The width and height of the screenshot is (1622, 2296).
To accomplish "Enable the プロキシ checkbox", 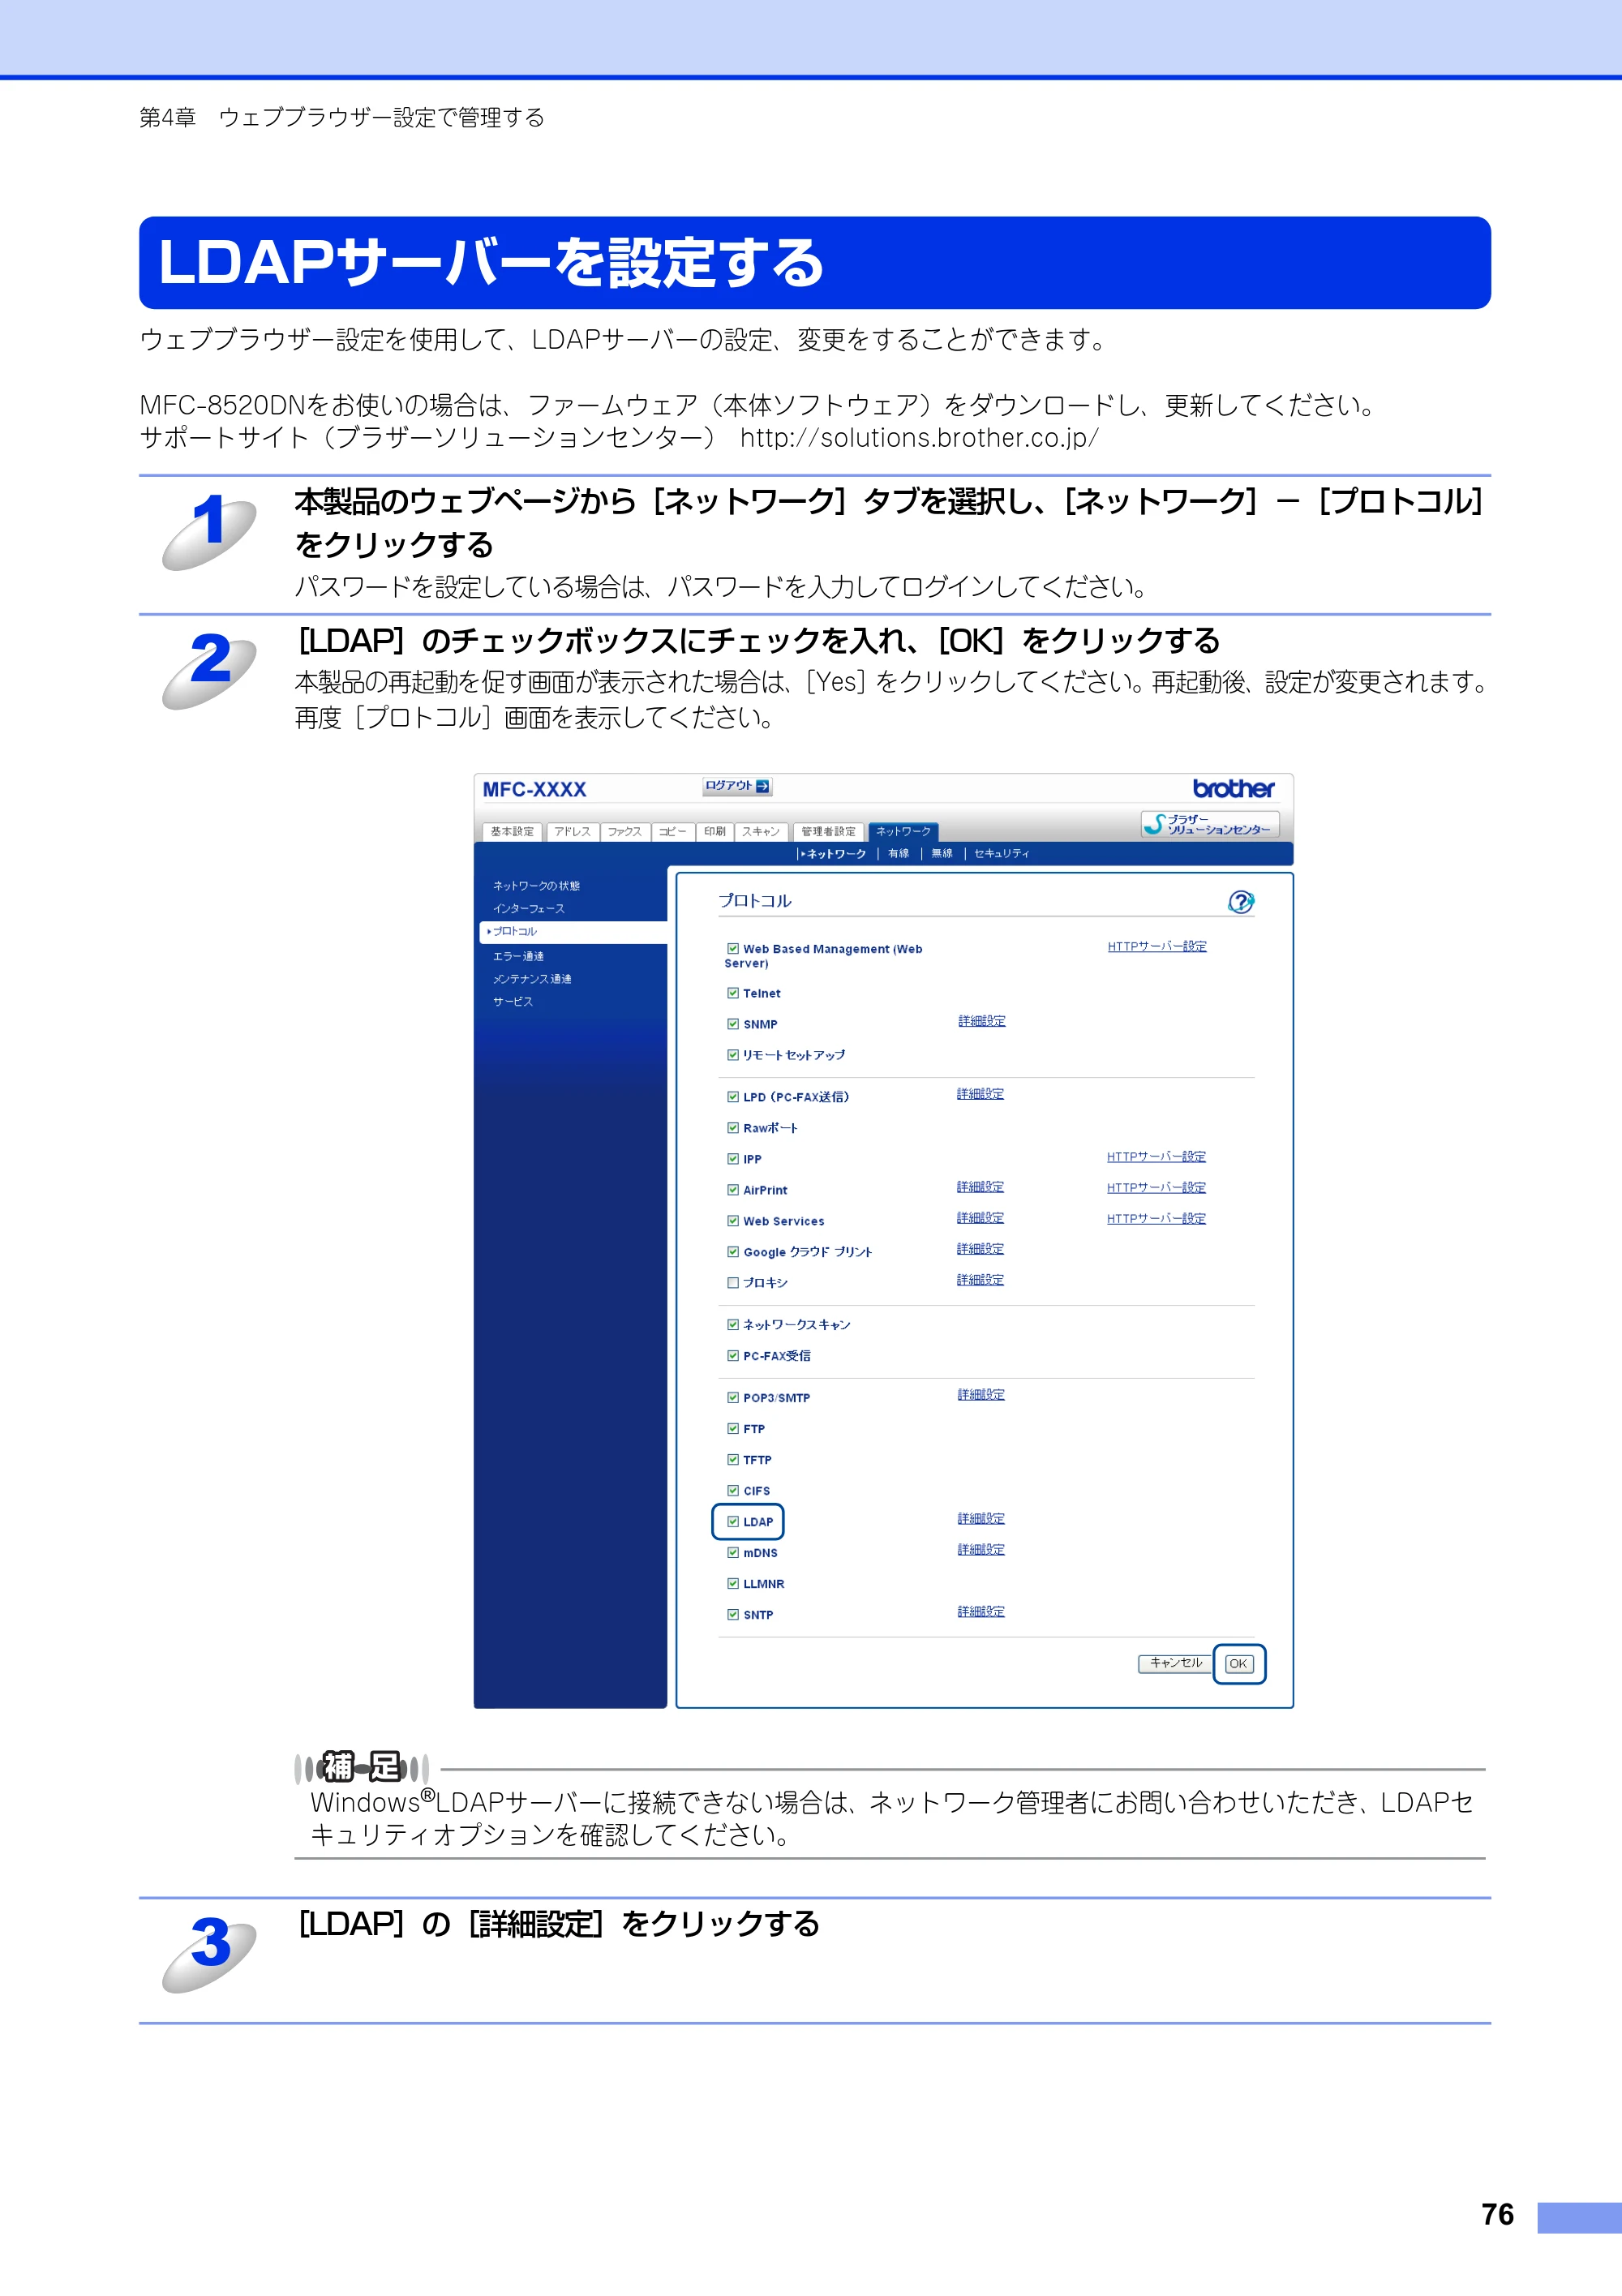I will pyautogui.click(x=733, y=1283).
